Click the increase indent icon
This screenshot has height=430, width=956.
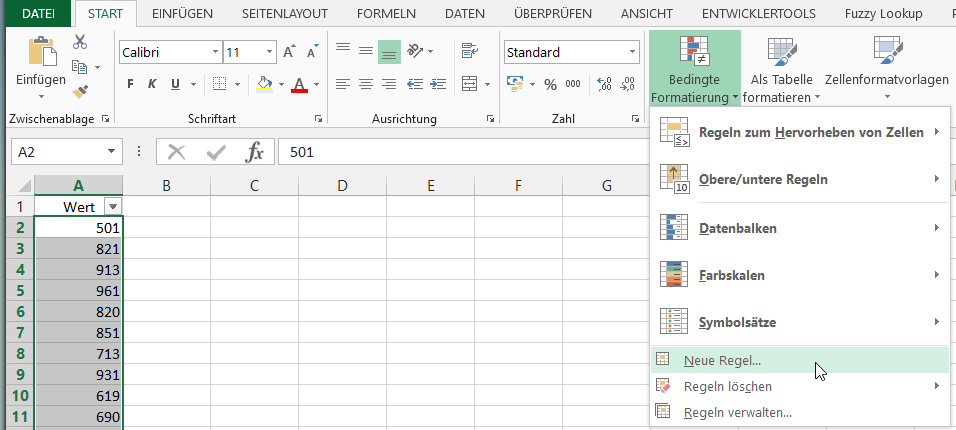[x=438, y=84]
